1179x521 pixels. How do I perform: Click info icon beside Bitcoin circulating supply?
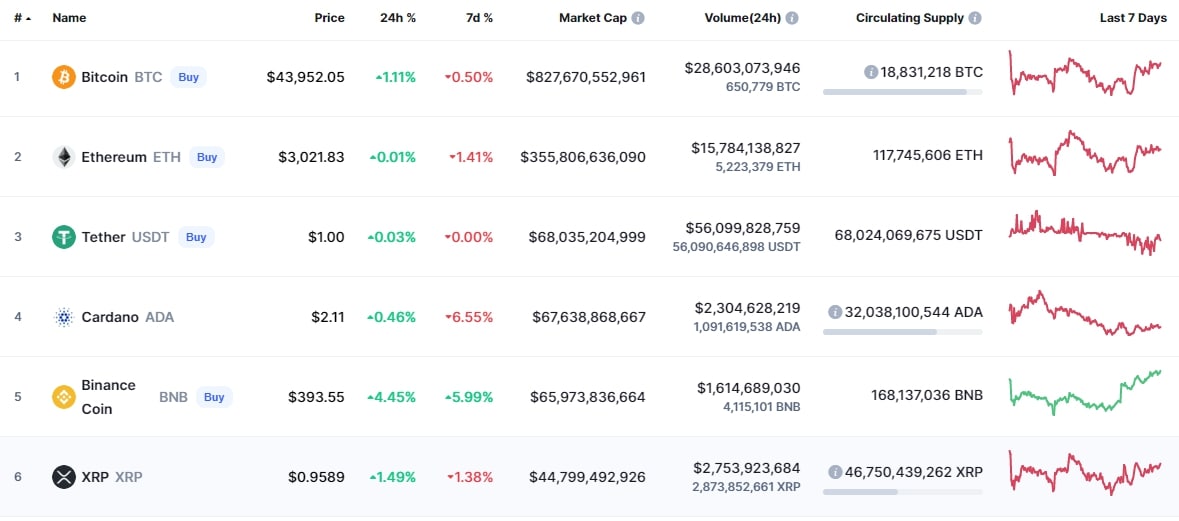(x=871, y=72)
